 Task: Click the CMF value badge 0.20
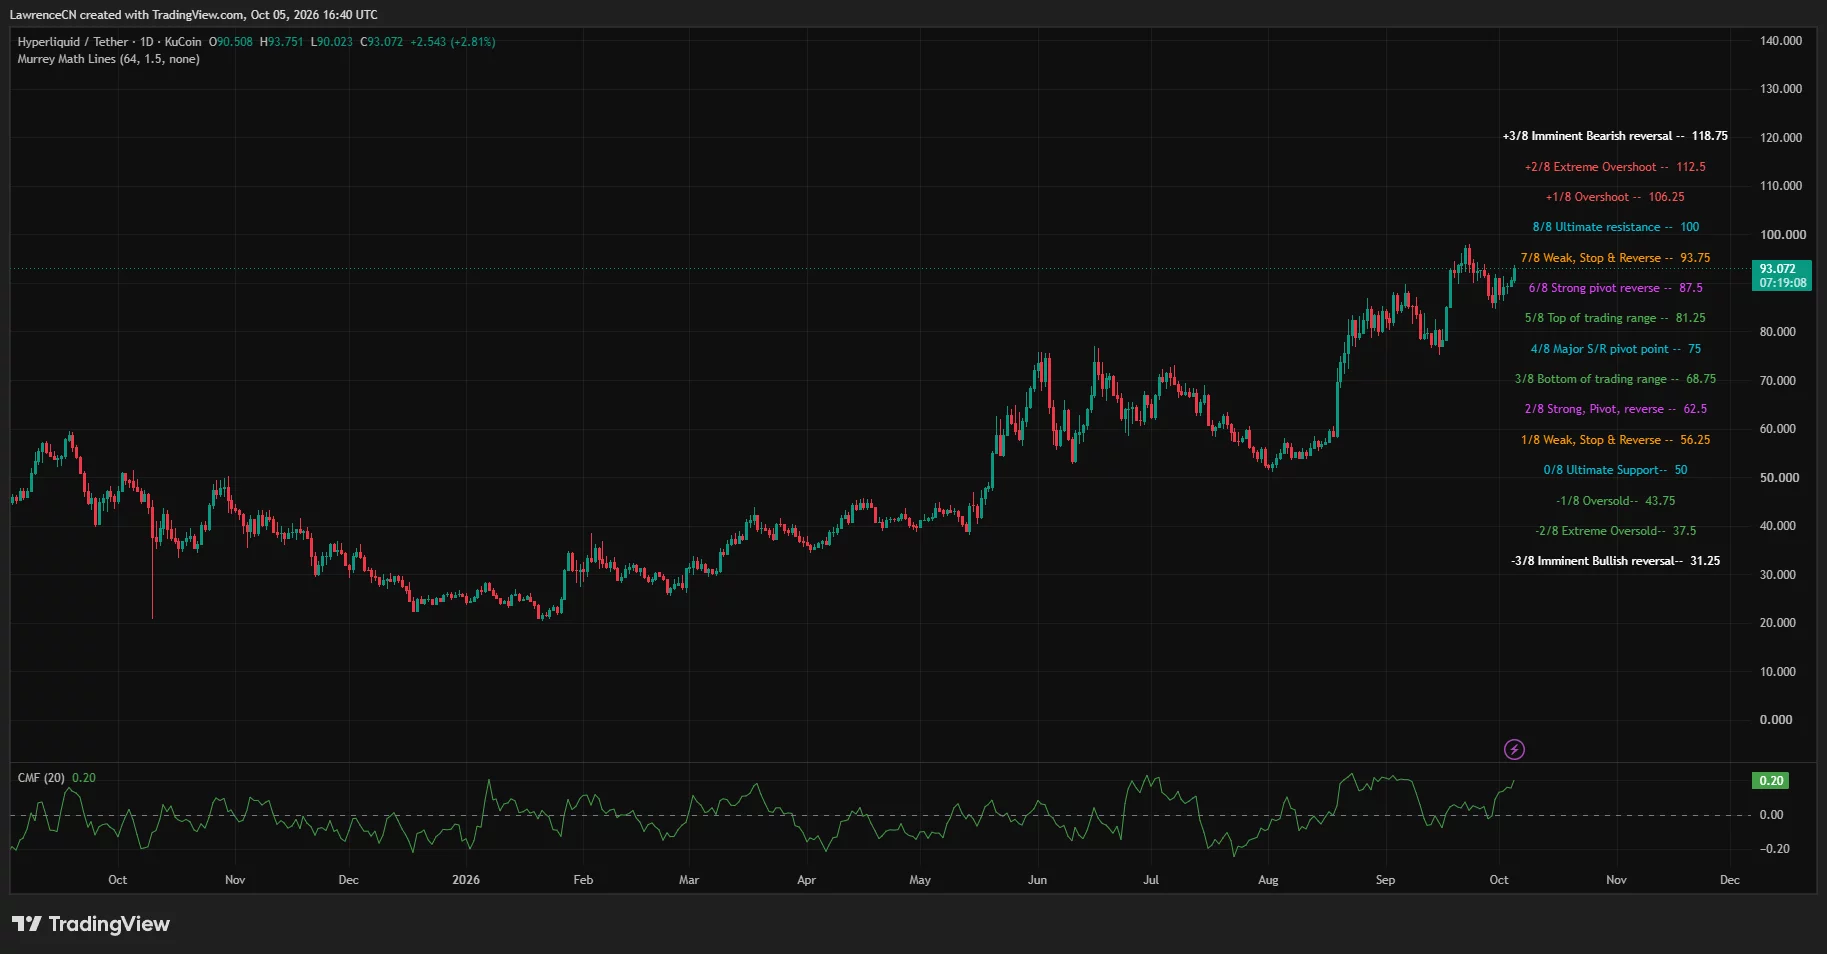(x=1771, y=781)
